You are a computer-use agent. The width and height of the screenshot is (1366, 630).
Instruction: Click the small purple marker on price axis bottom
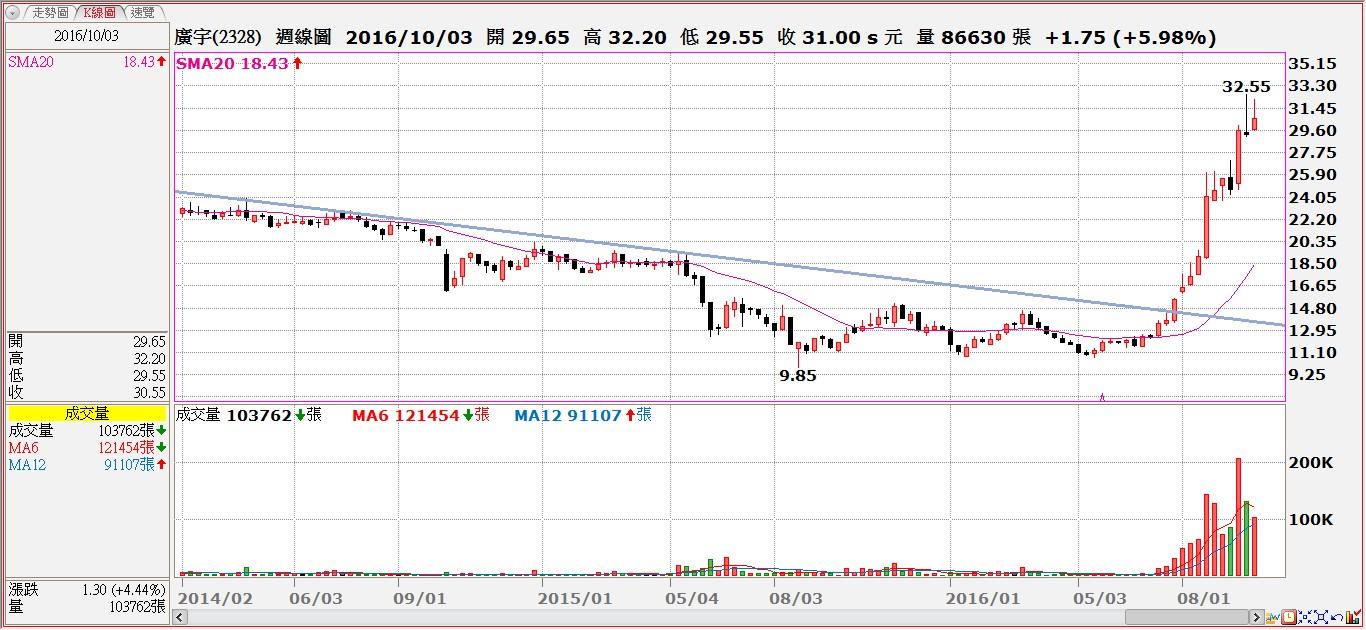[x=1102, y=397]
